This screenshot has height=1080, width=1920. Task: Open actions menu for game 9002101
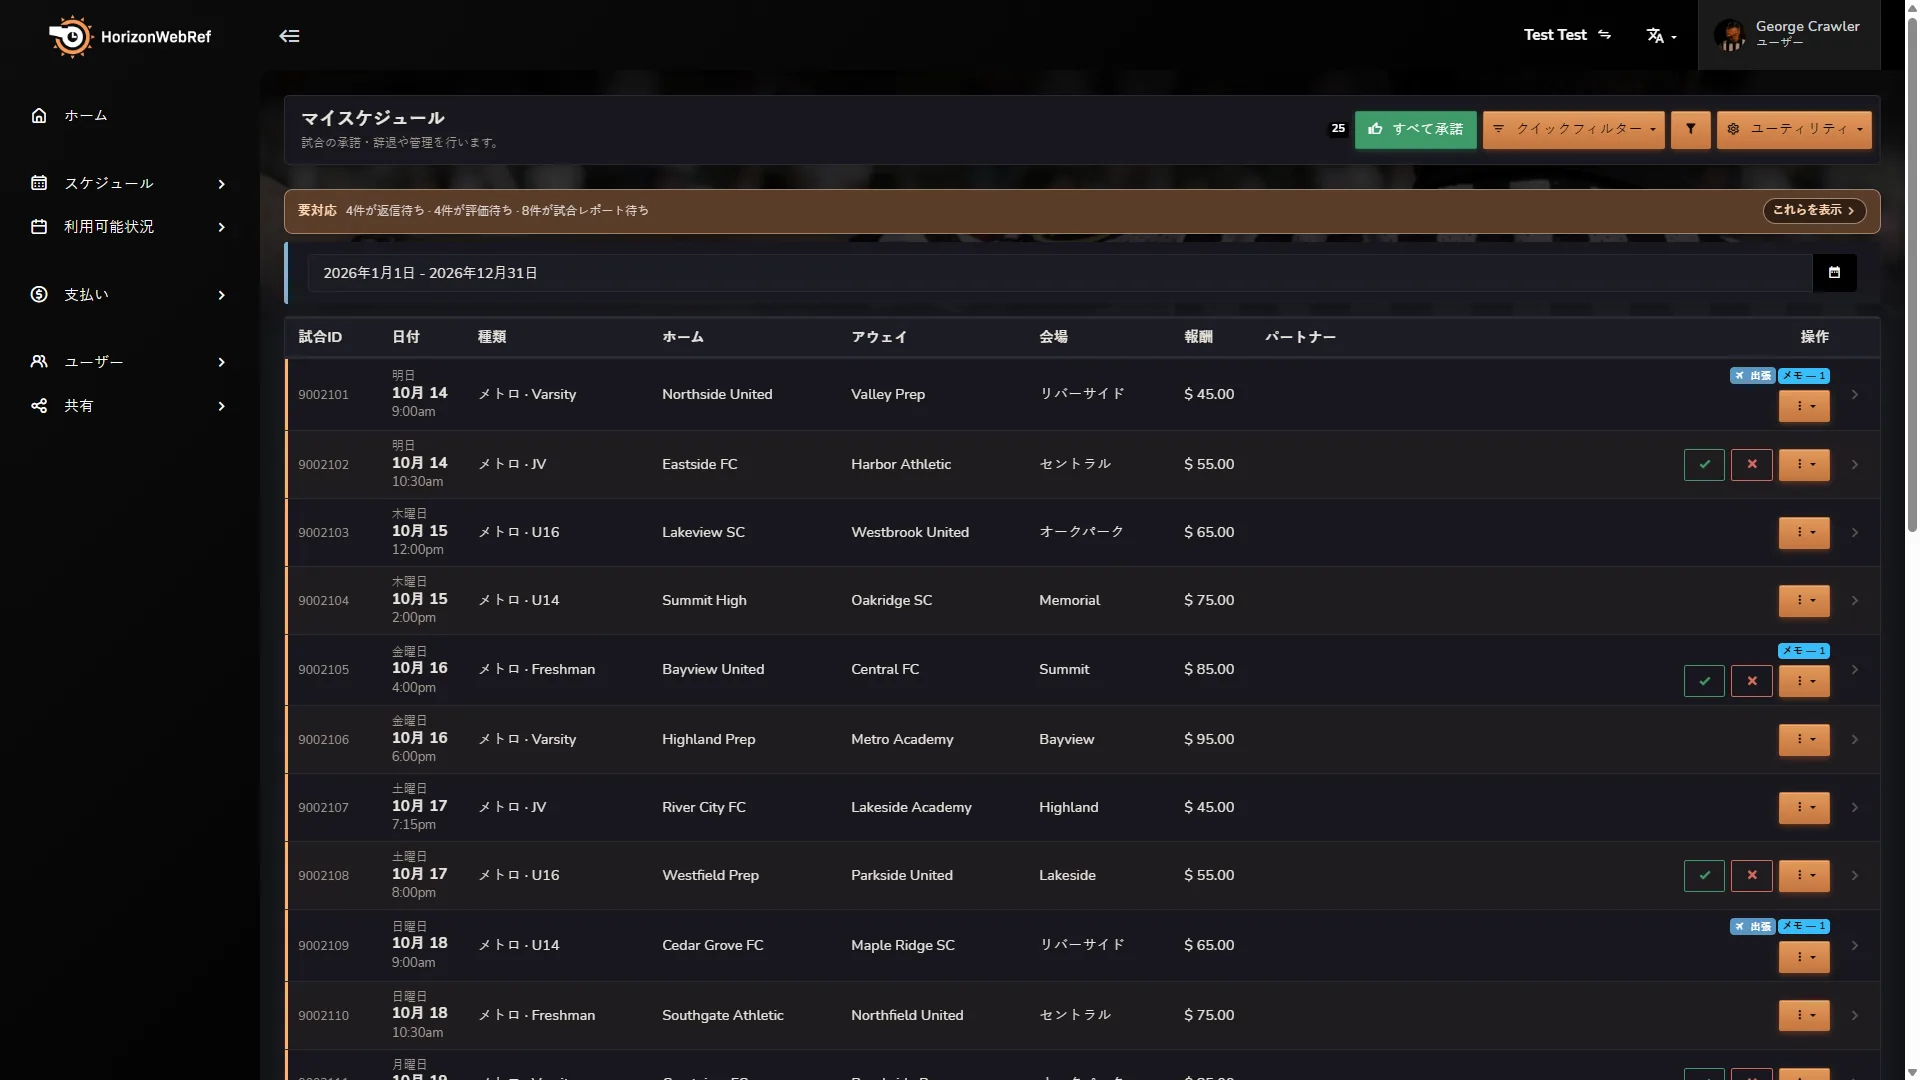click(1804, 406)
